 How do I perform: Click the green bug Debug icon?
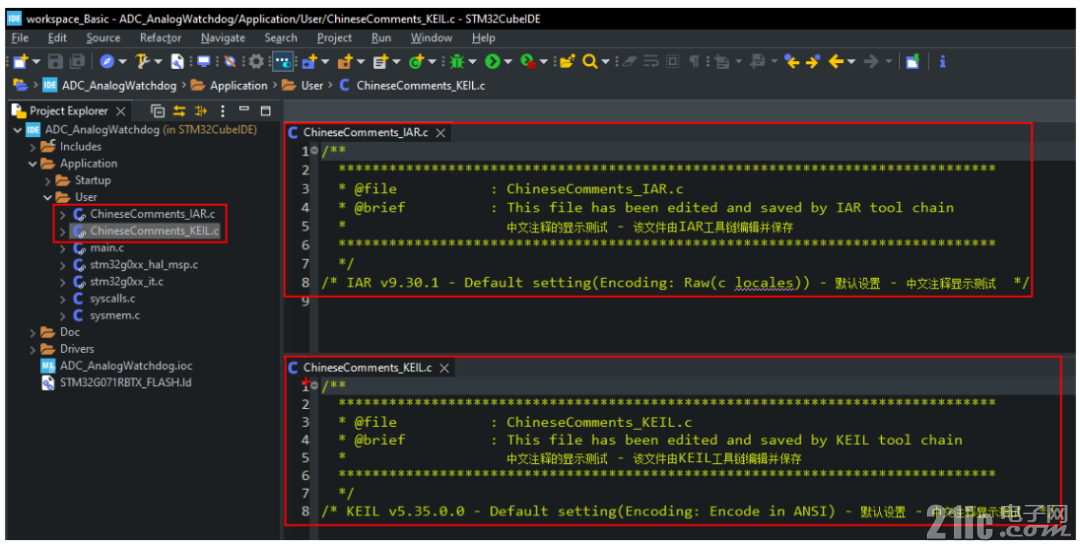[457, 61]
